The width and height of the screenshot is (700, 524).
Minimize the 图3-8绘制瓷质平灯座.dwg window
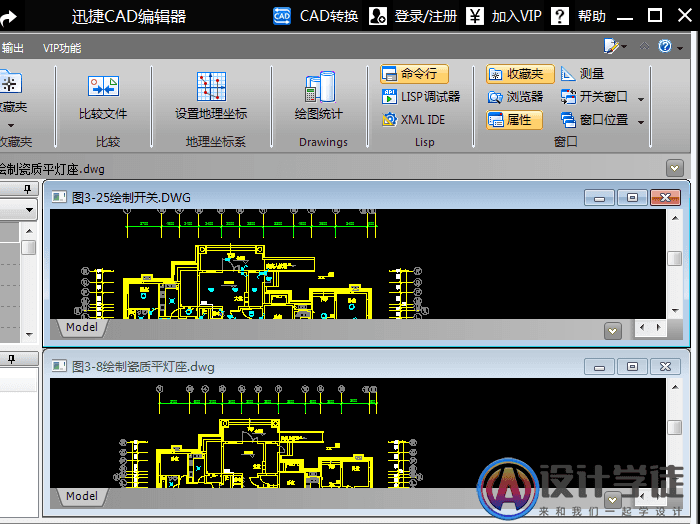(599, 366)
